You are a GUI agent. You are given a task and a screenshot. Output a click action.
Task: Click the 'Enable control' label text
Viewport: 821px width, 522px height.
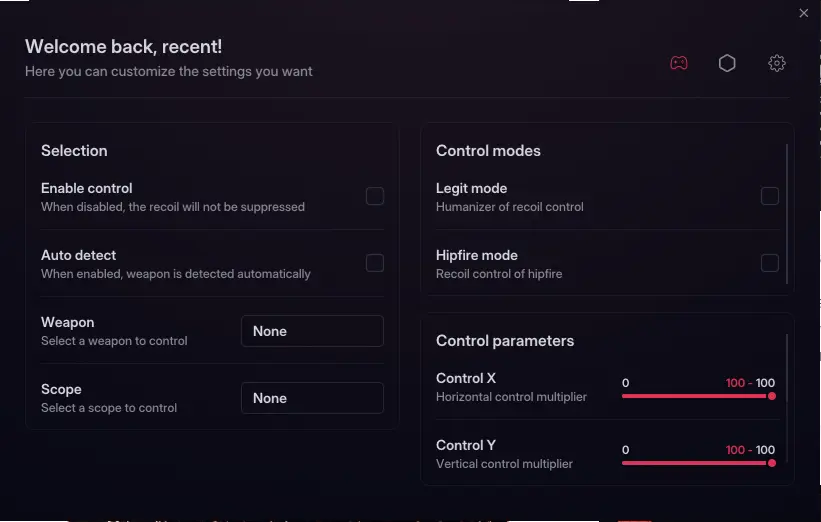click(x=87, y=188)
